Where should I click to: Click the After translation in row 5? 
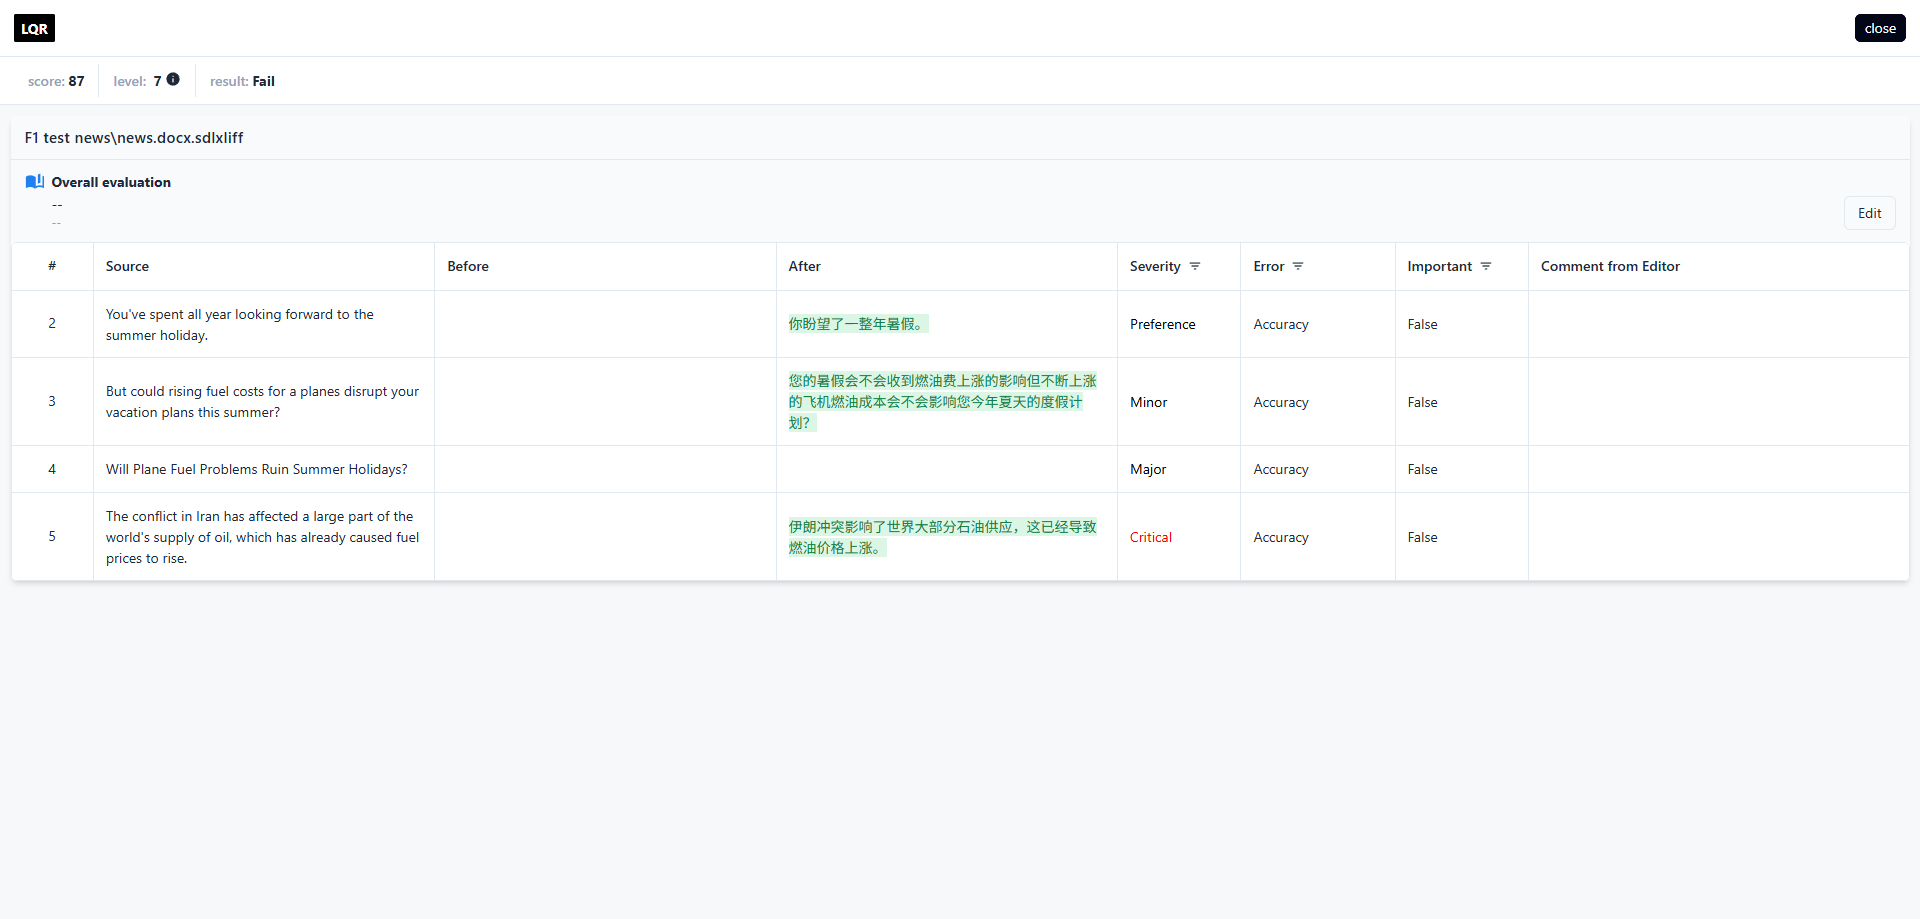(x=942, y=537)
